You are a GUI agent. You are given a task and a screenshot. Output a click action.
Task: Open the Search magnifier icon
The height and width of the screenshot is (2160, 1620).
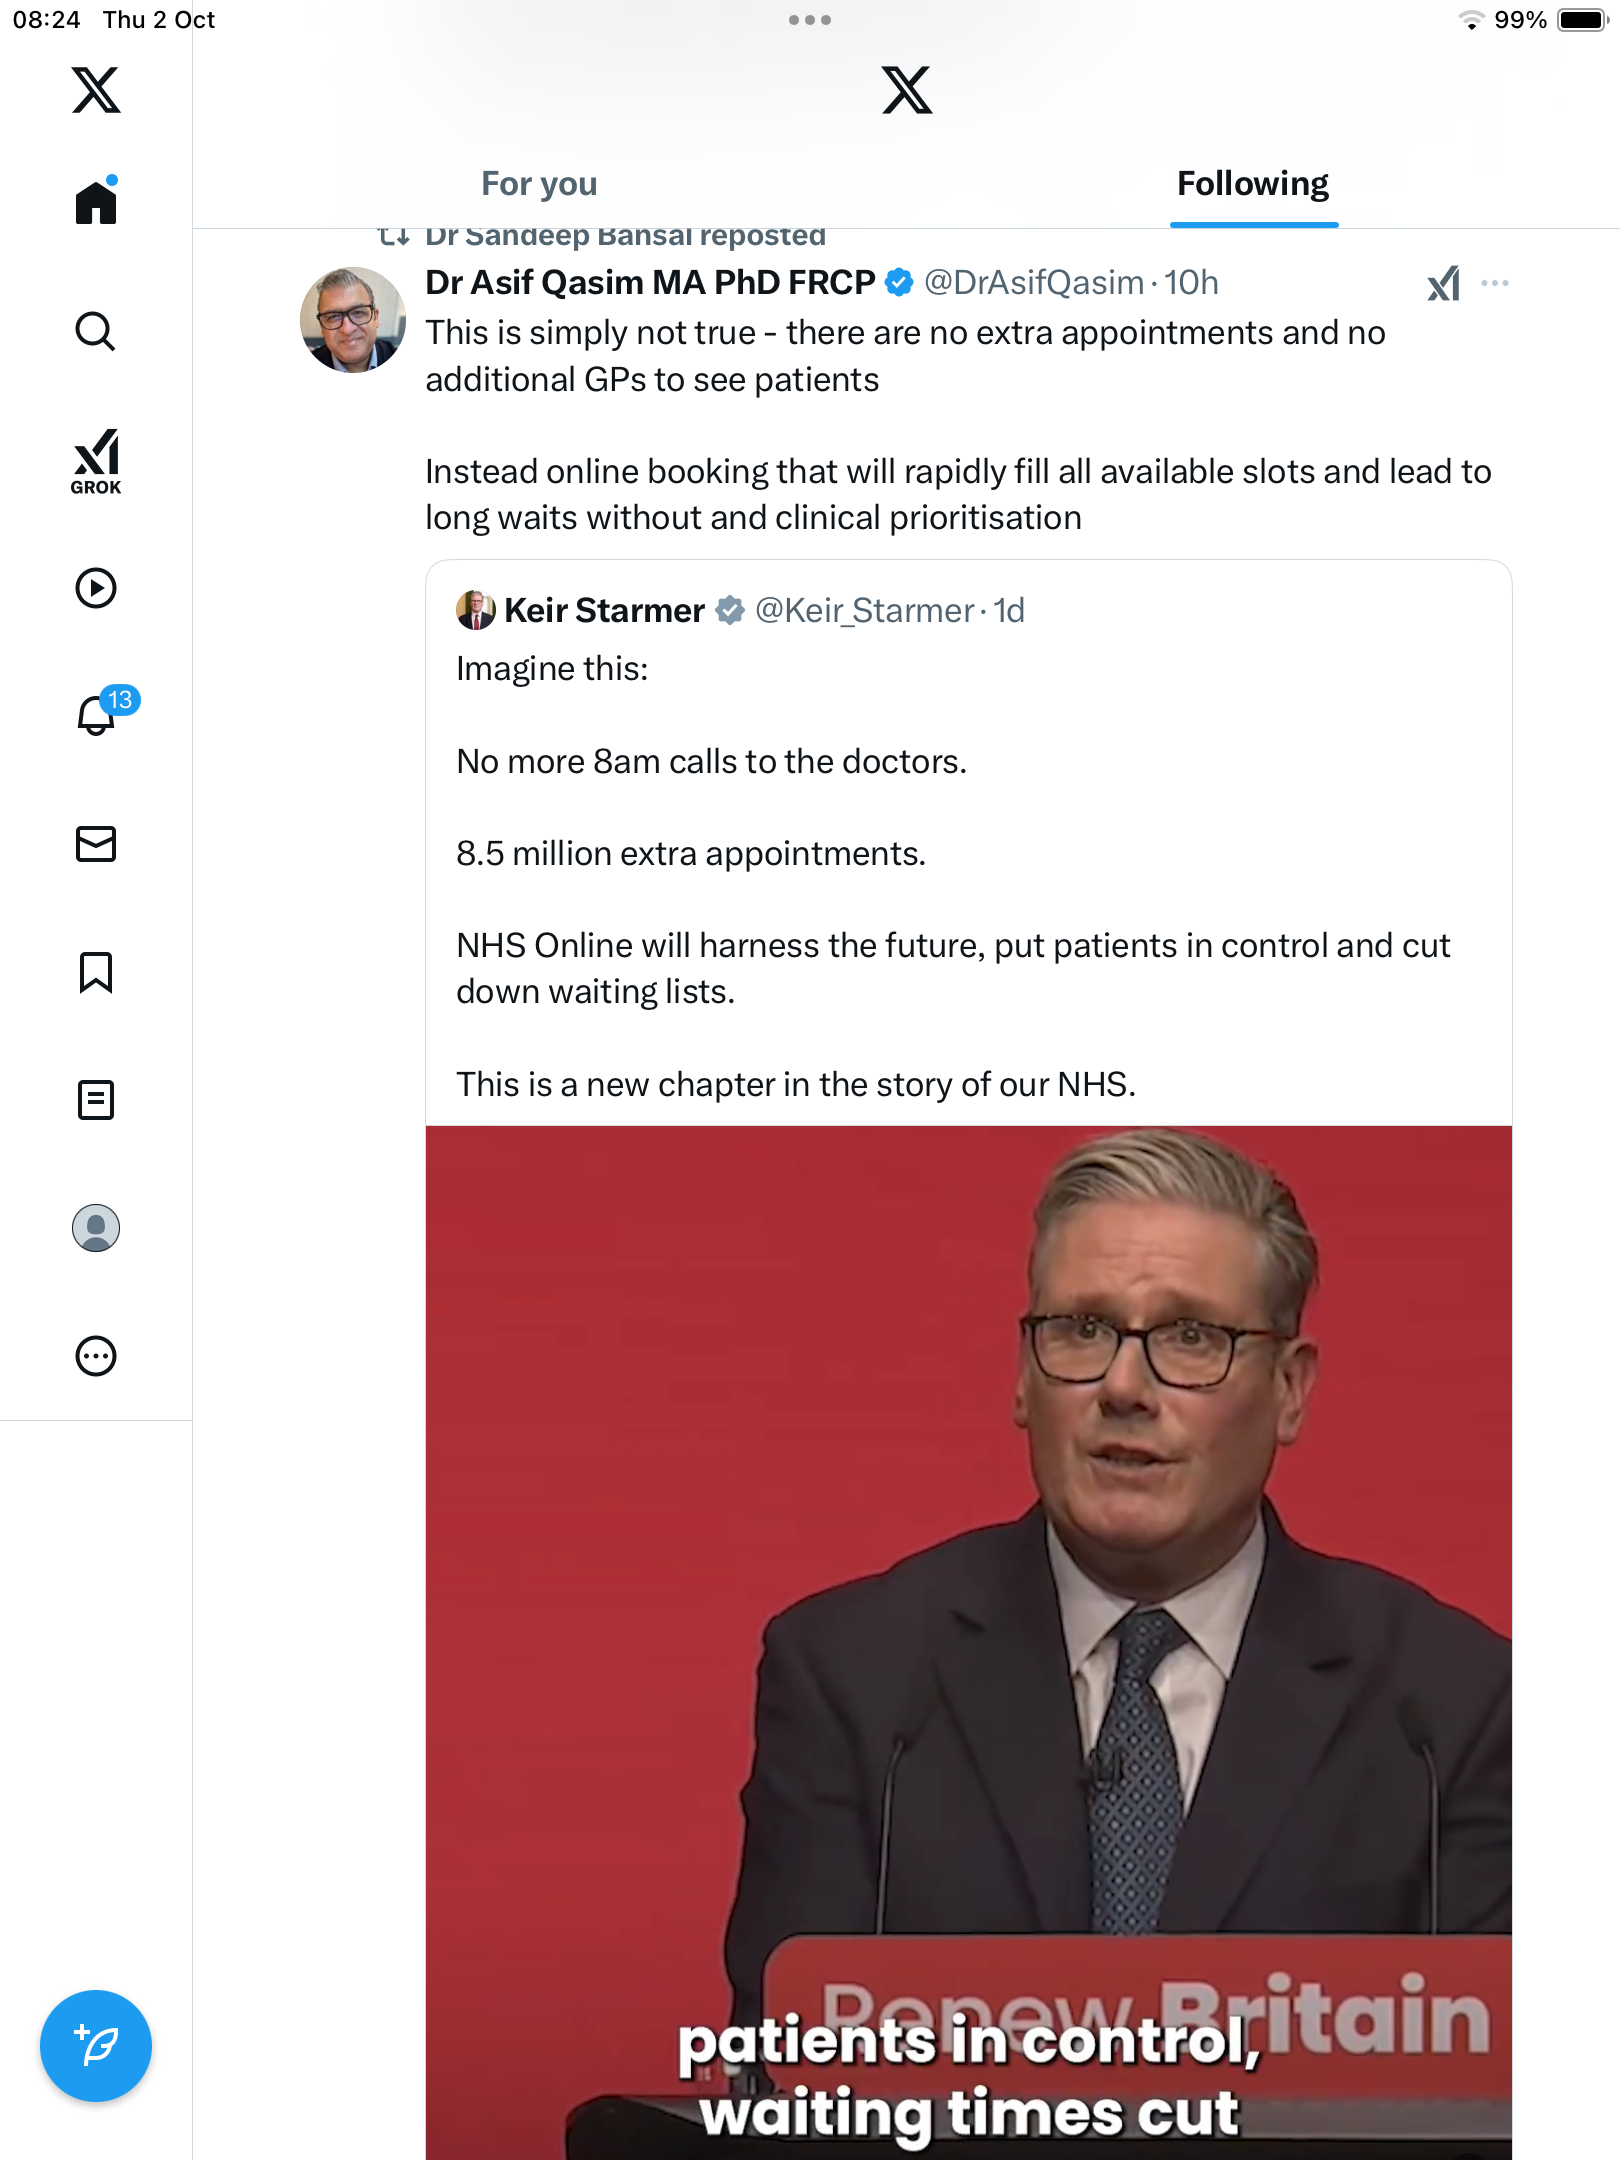96,331
